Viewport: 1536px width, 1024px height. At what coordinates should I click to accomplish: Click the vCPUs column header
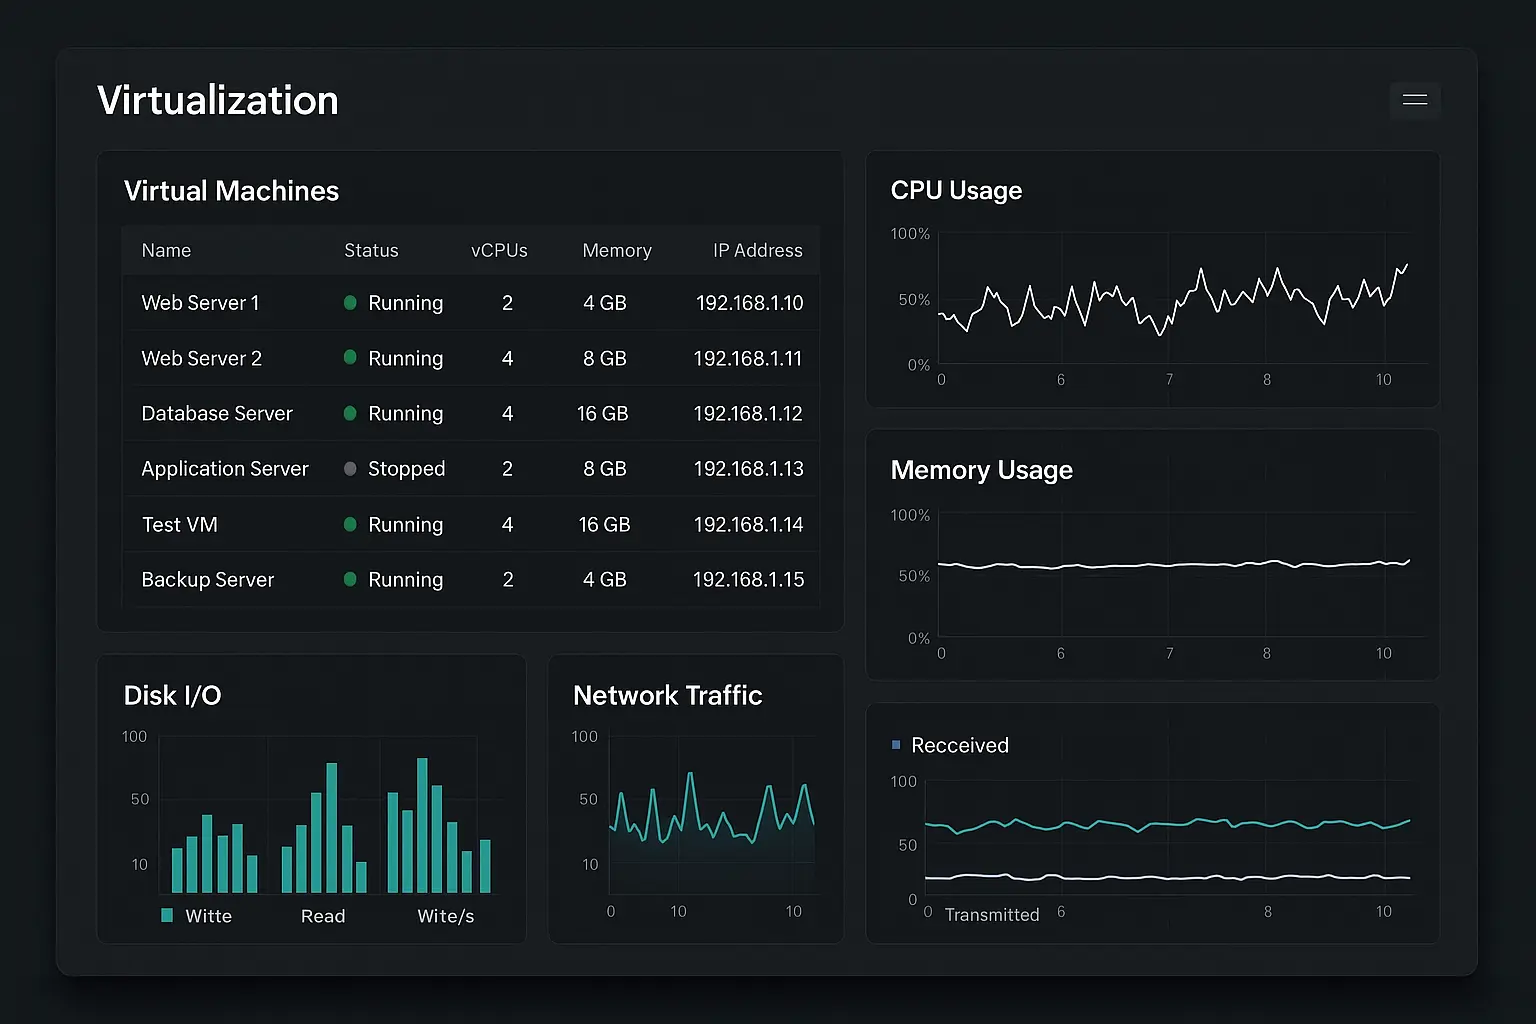tap(499, 250)
